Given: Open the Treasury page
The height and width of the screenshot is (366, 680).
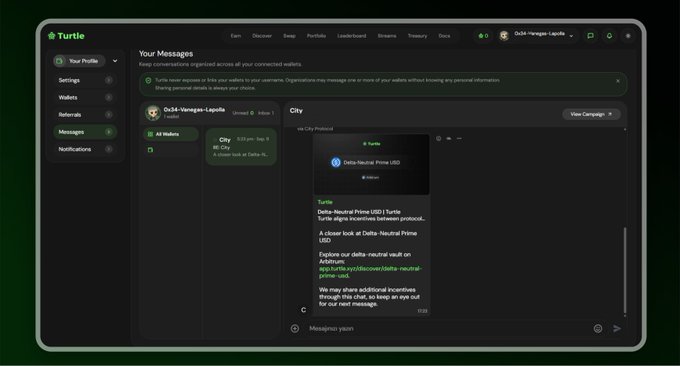Looking at the screenshot, I should coord(417,36).
